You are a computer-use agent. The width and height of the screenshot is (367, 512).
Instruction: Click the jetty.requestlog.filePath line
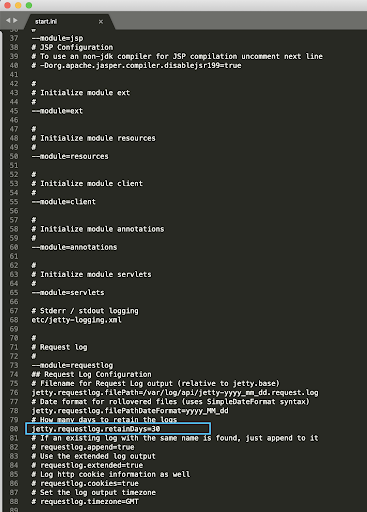[x=175, y=393]
